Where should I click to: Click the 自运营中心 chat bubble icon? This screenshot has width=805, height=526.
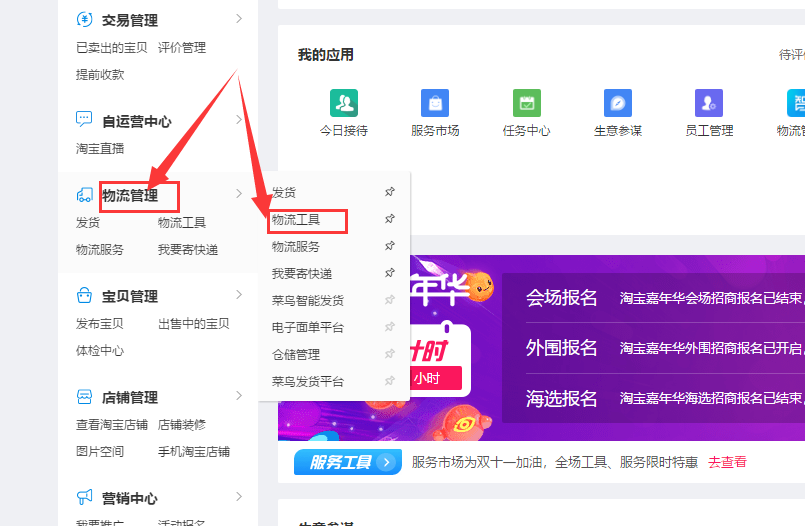point(84,120)
